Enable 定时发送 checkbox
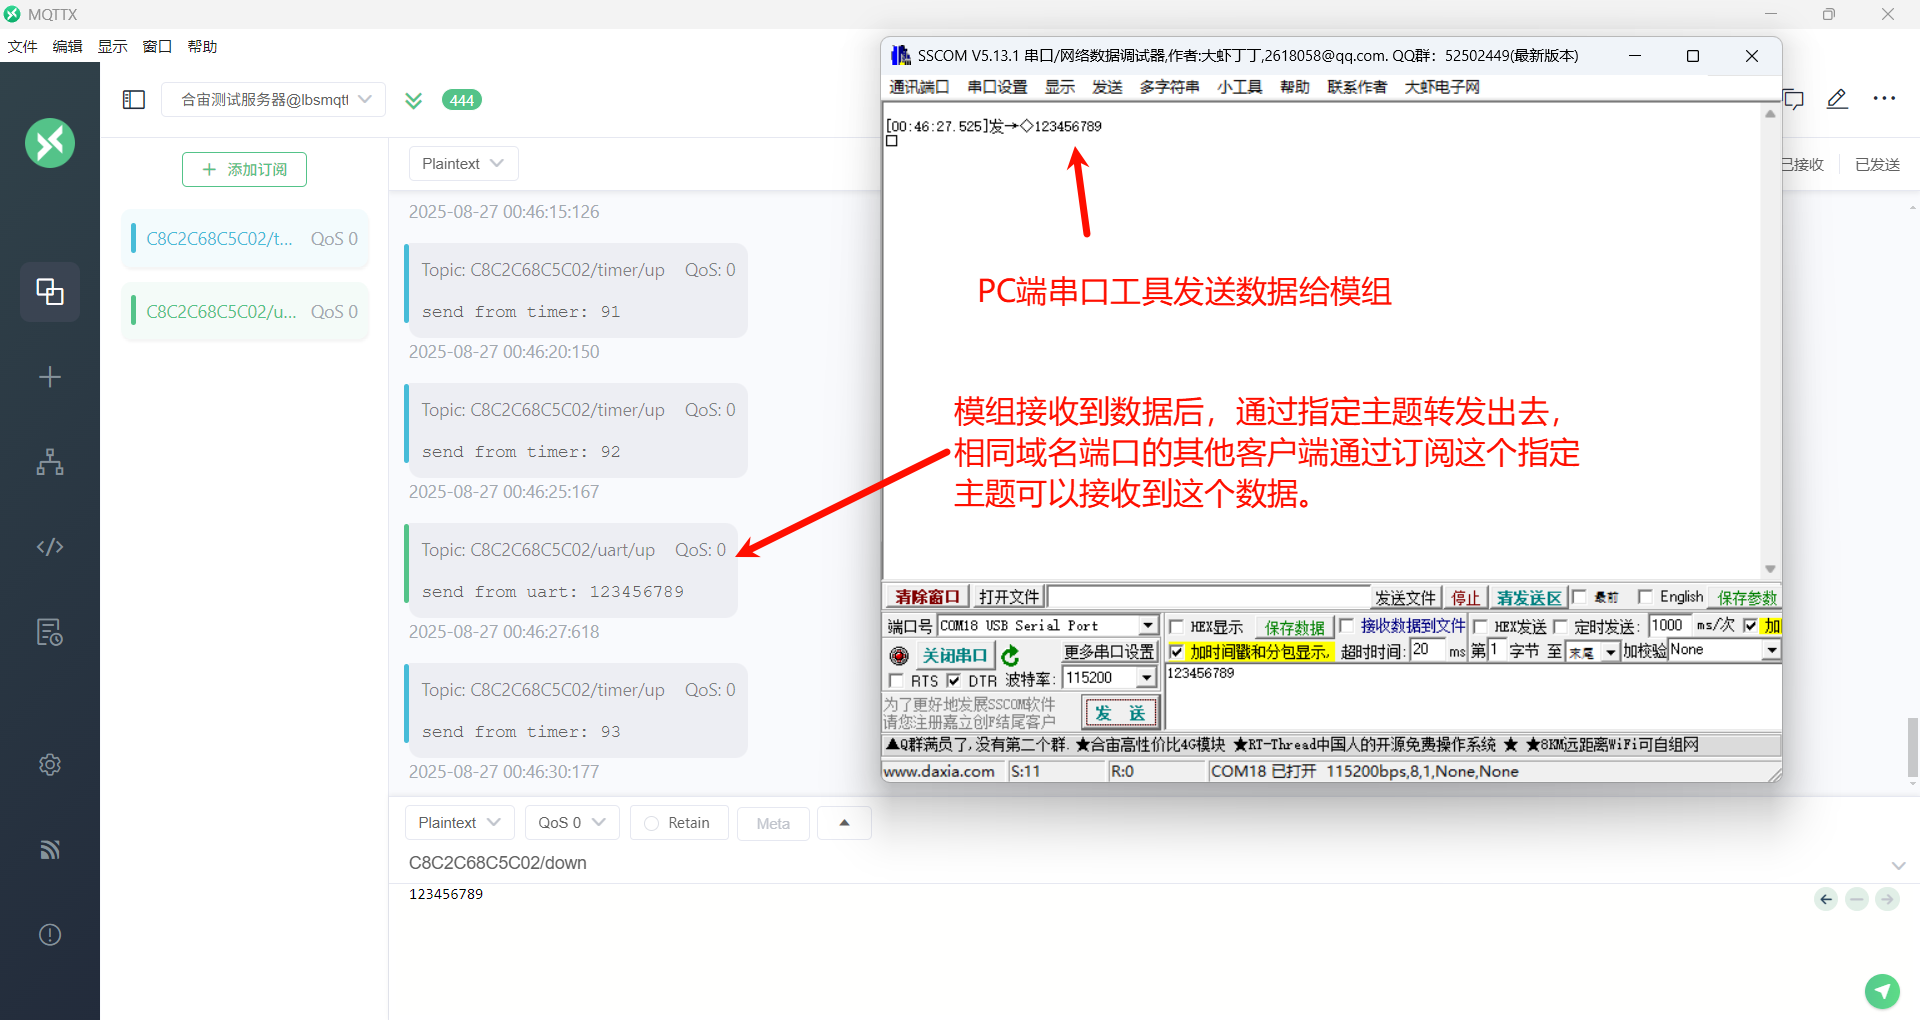The height and width of the screenshot is (1020, 1920). point(1559,626)
